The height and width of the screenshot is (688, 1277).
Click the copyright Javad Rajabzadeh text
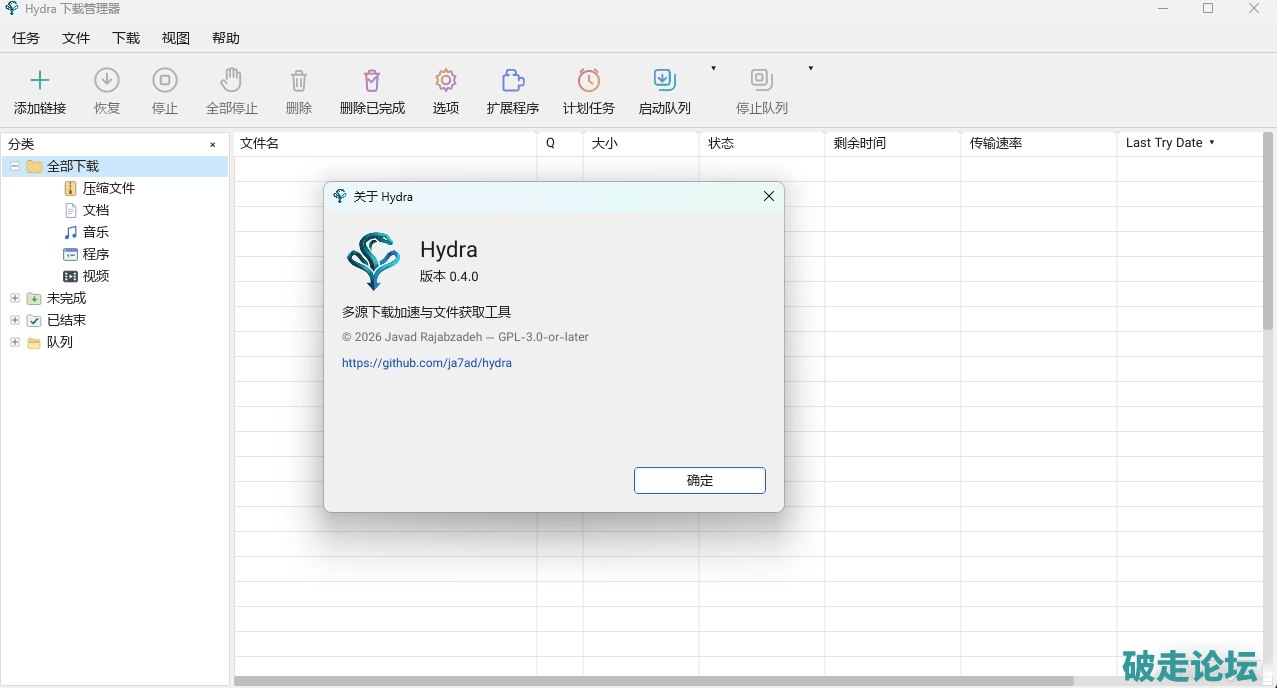point(465,337)
